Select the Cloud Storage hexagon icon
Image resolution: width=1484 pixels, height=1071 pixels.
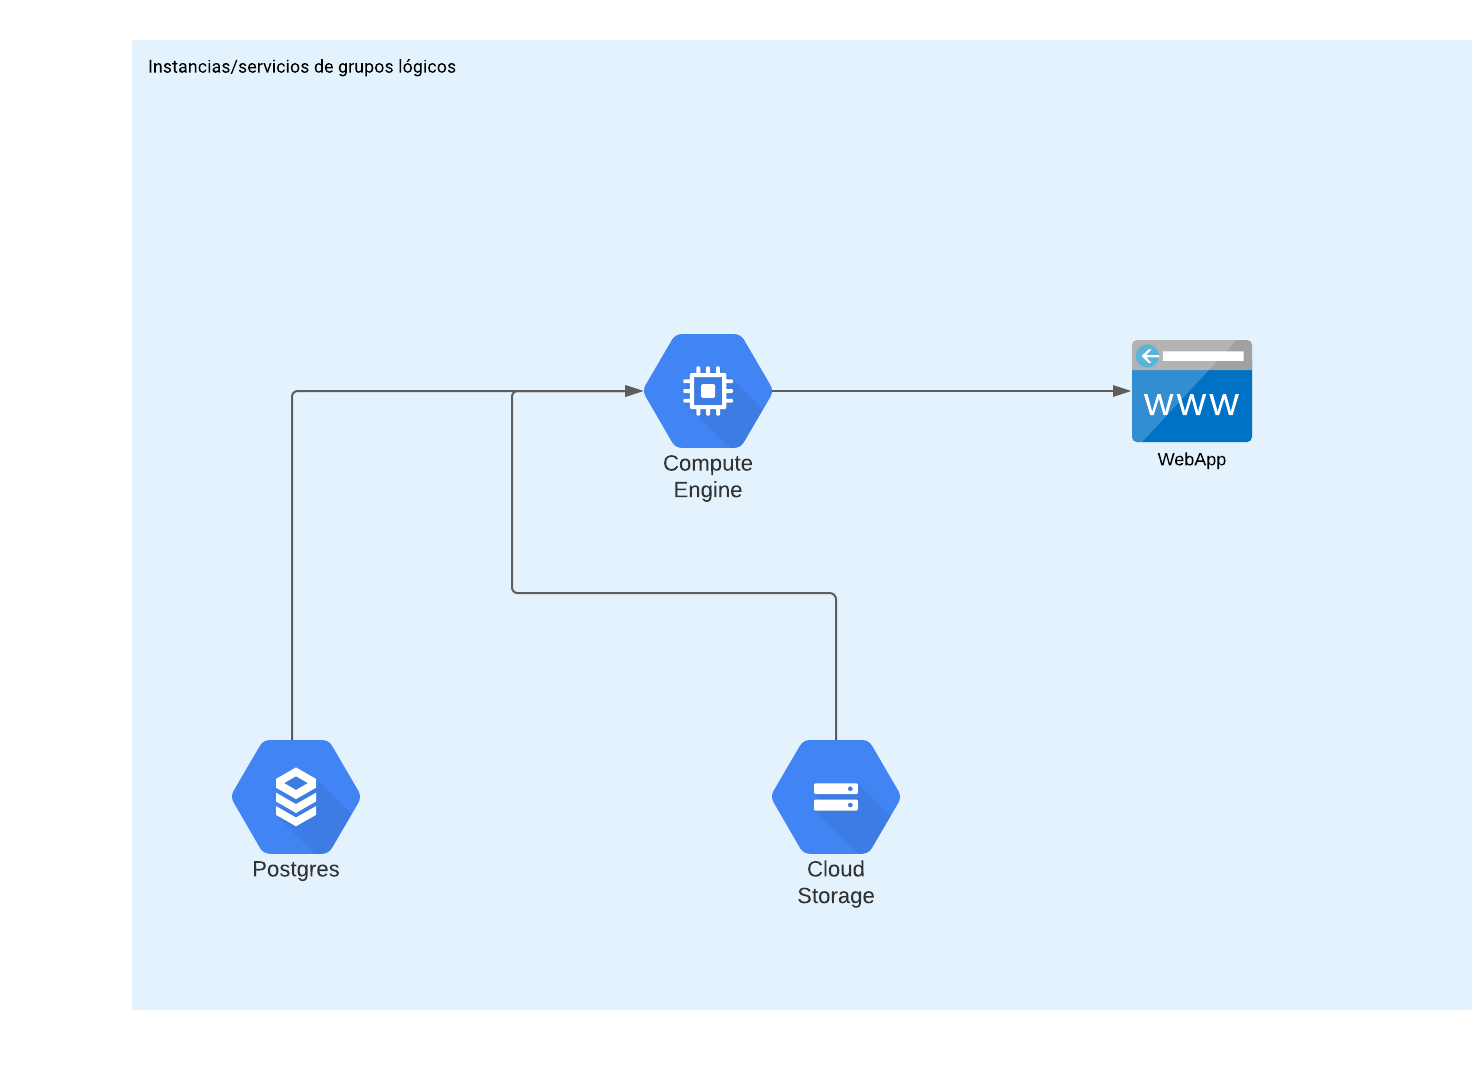coord(836,797)
